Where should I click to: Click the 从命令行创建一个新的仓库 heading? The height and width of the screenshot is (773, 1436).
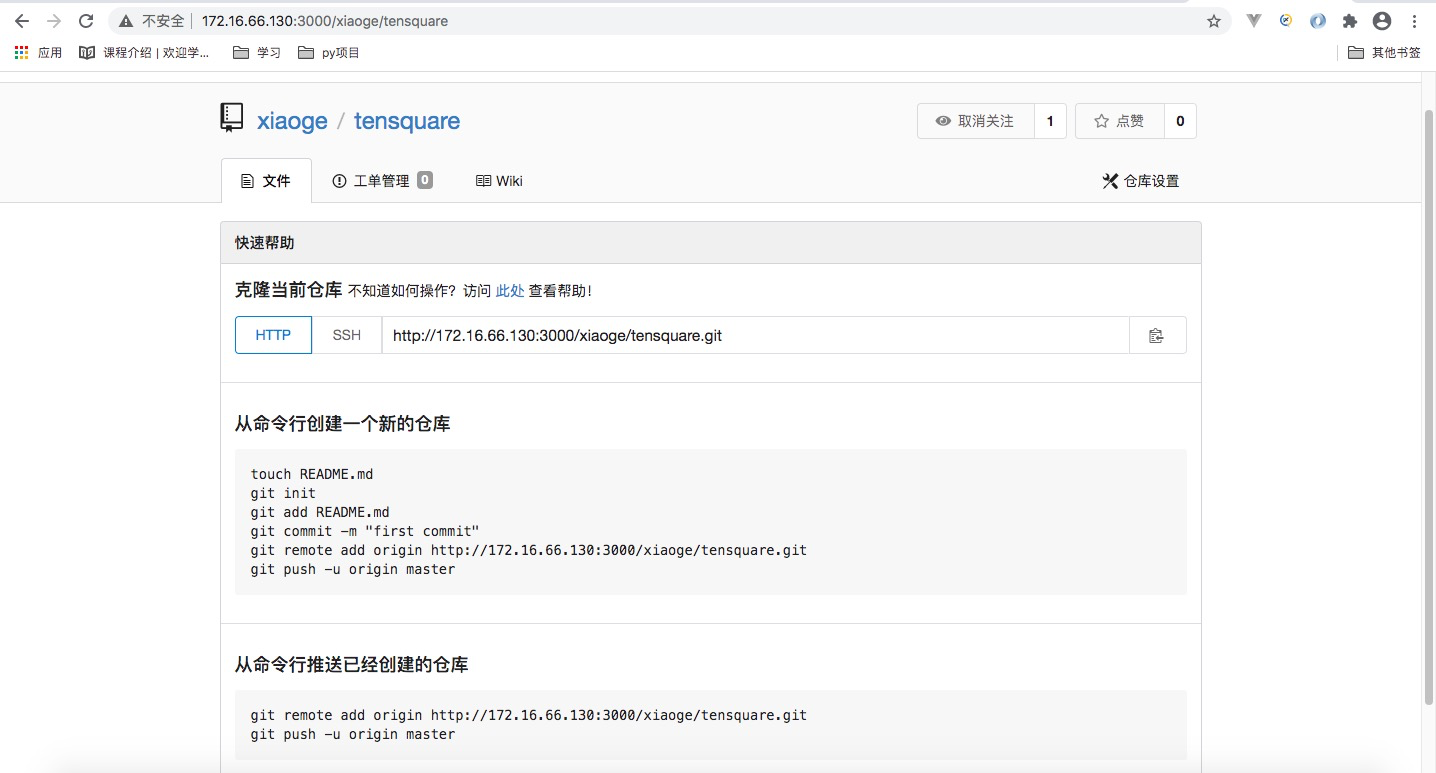(342, 424)
